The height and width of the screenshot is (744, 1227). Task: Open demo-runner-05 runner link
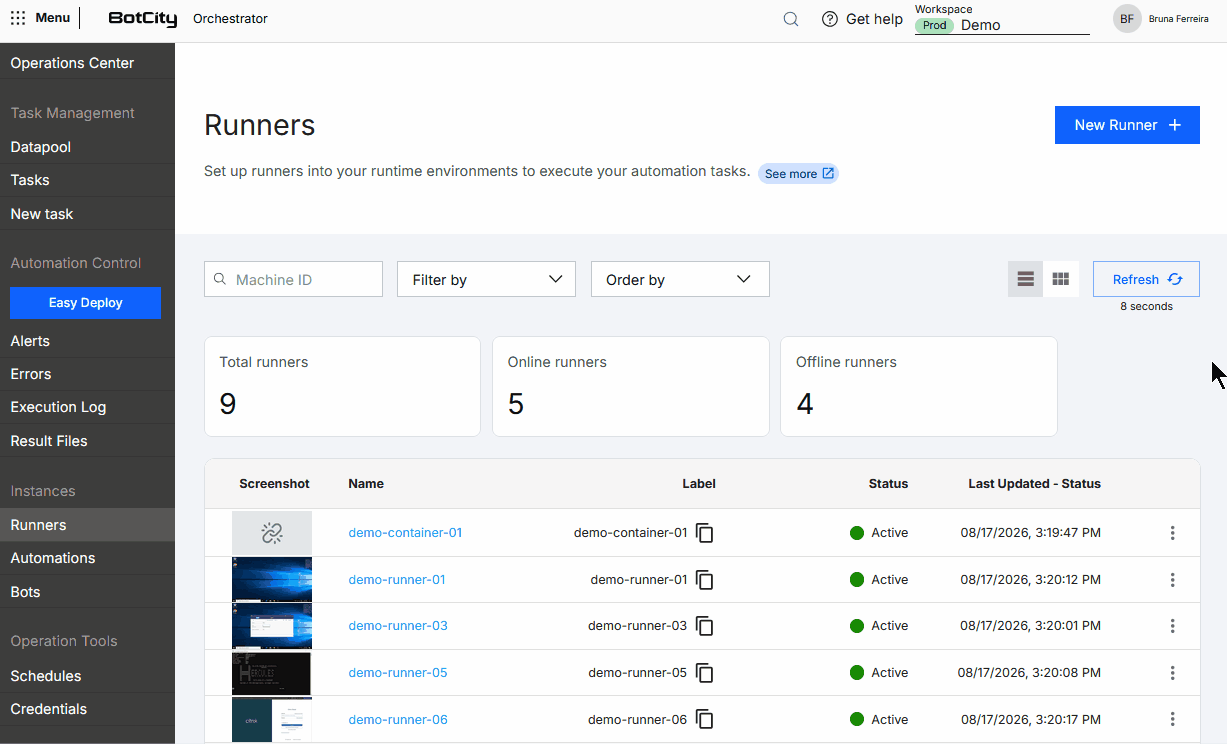(398, 673)
